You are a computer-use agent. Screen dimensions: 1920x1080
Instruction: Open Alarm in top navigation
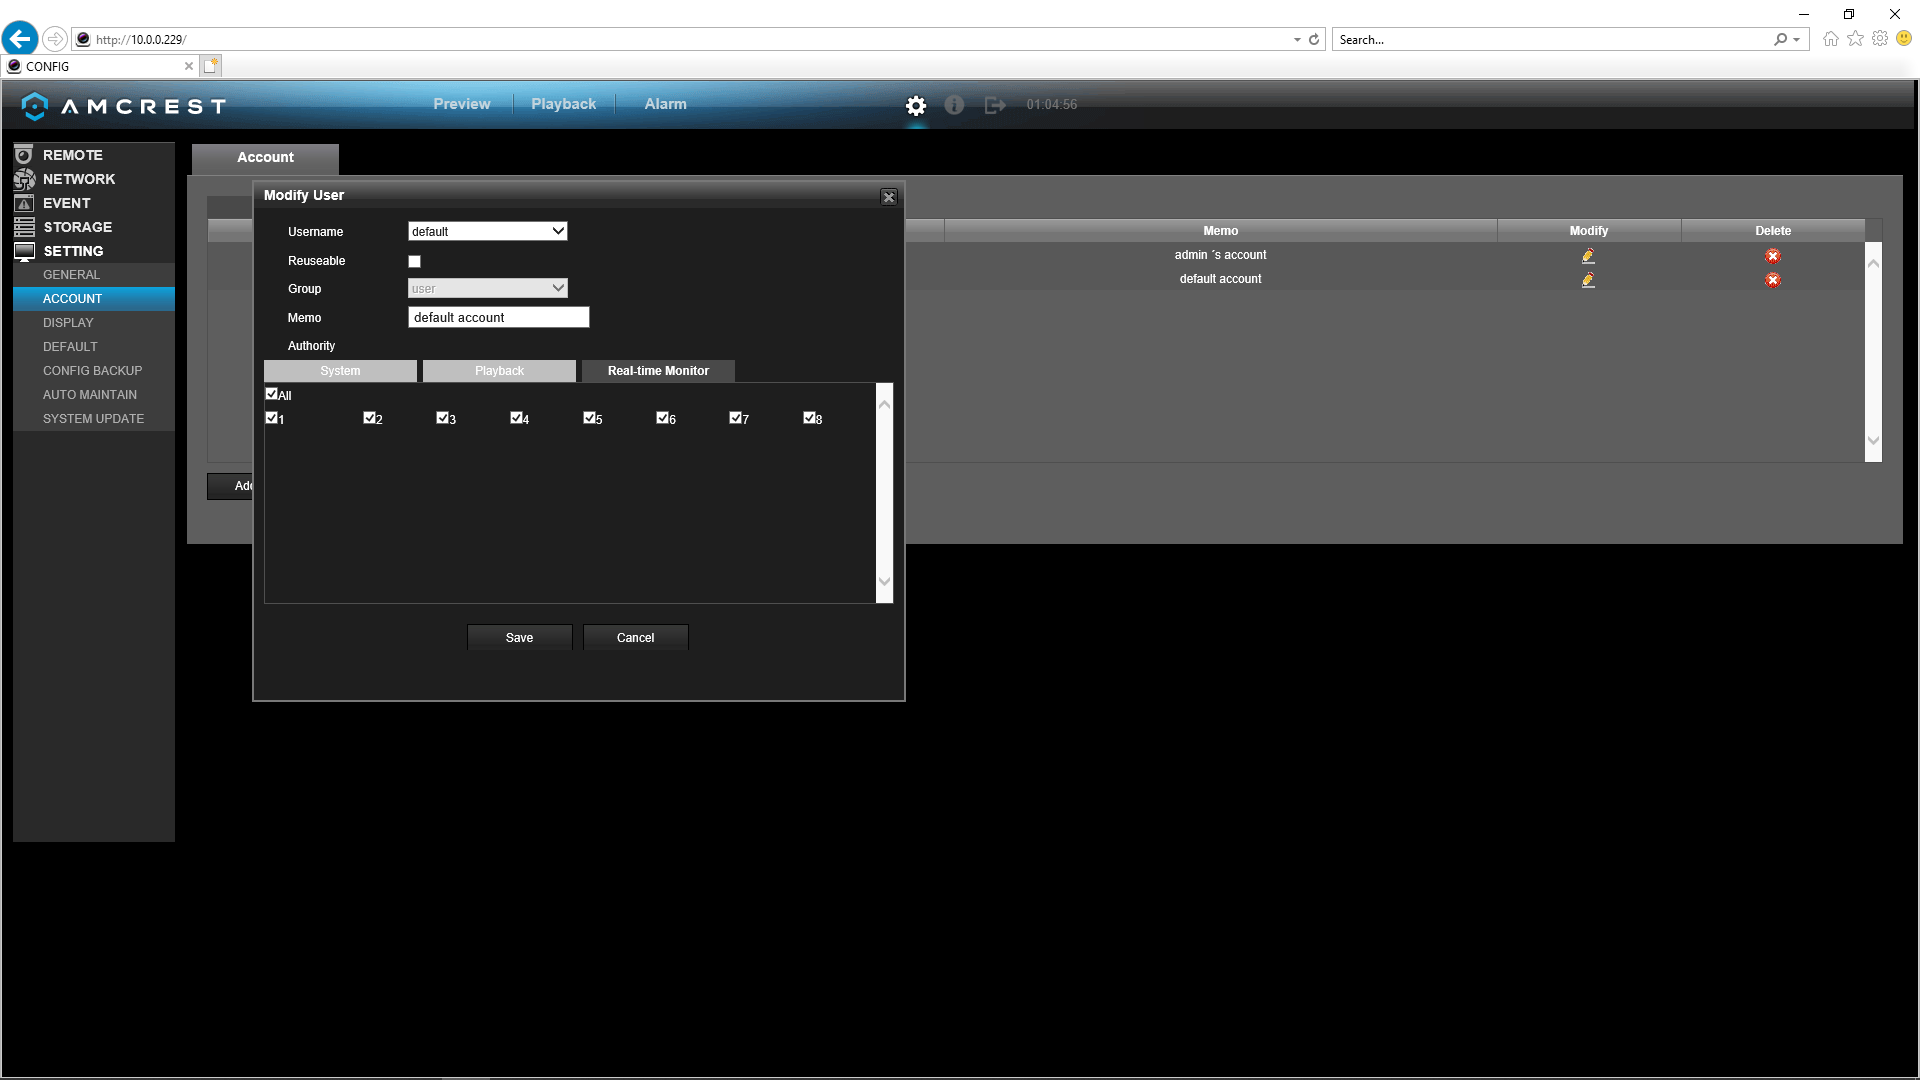click(x=665, y=104)
